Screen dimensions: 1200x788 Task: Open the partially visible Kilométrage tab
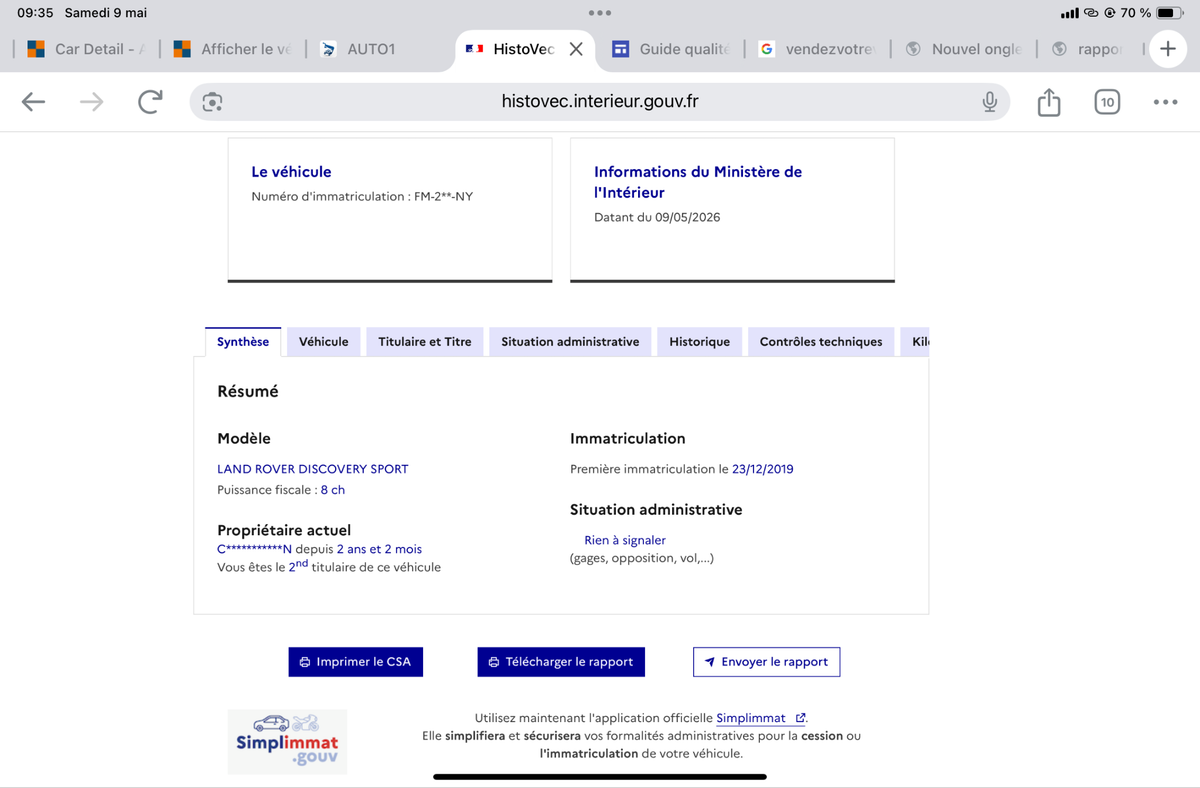(915, 342)
